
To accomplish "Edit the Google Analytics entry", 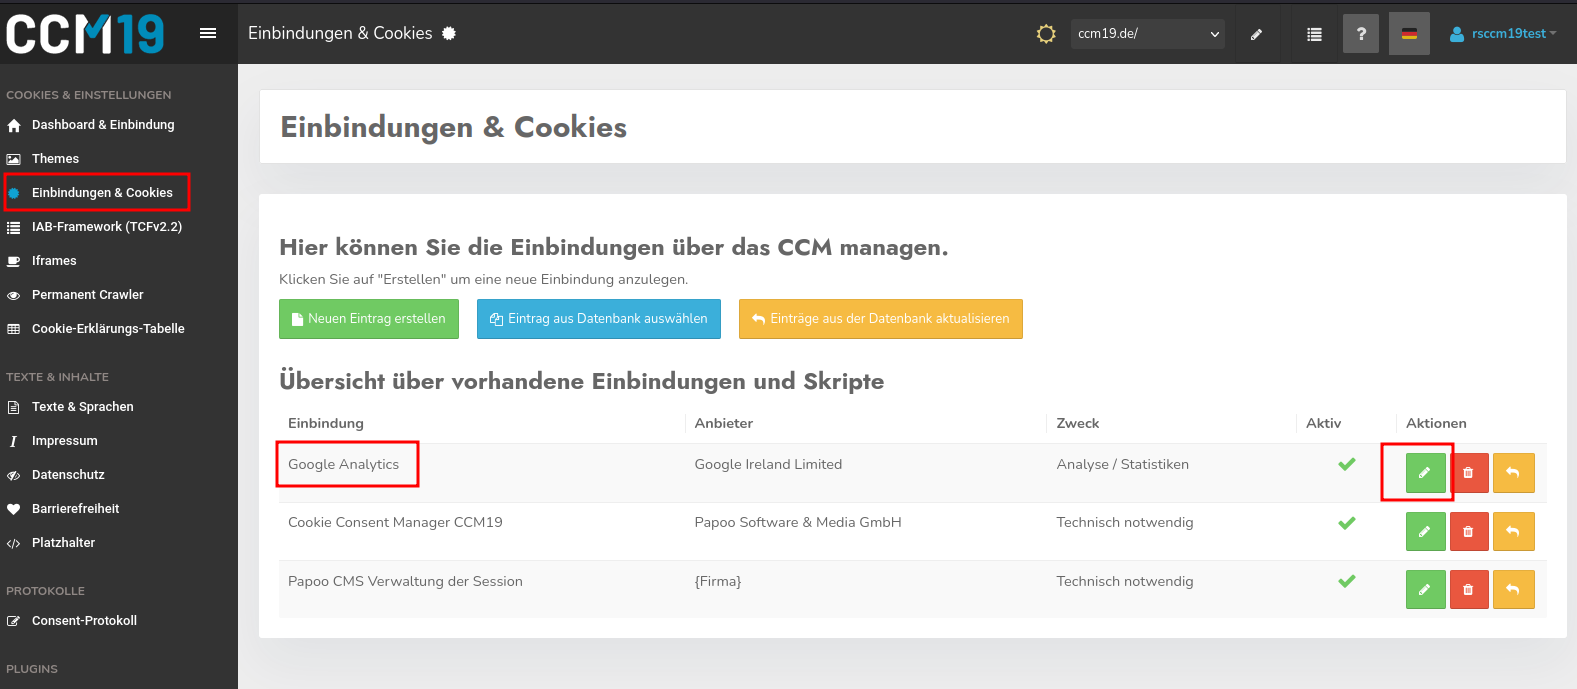I will pos(1425,473).
